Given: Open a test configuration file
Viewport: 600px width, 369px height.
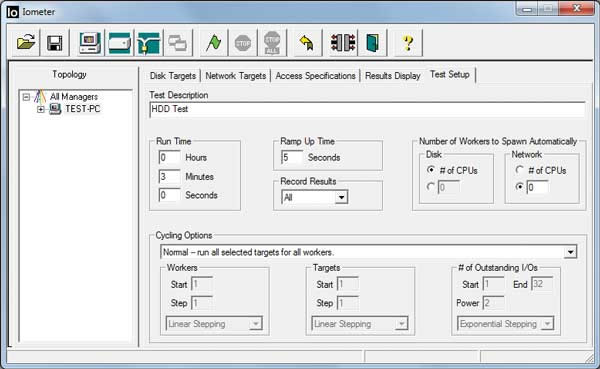Looking at the screenshot, I should click(26, 42).
